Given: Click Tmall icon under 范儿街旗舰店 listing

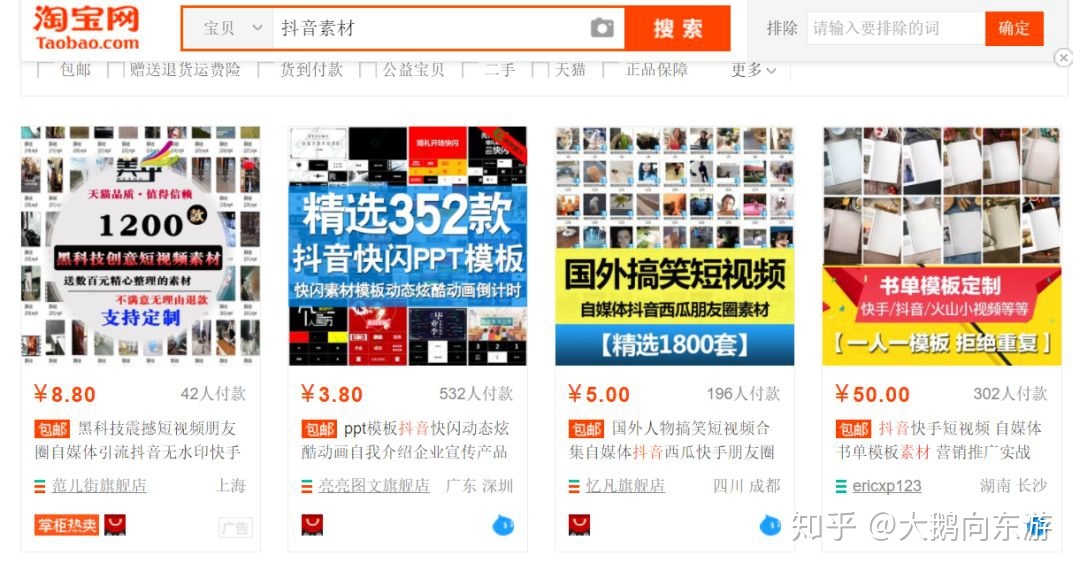Looking at the screenshot, I should [x=115, y=526].
